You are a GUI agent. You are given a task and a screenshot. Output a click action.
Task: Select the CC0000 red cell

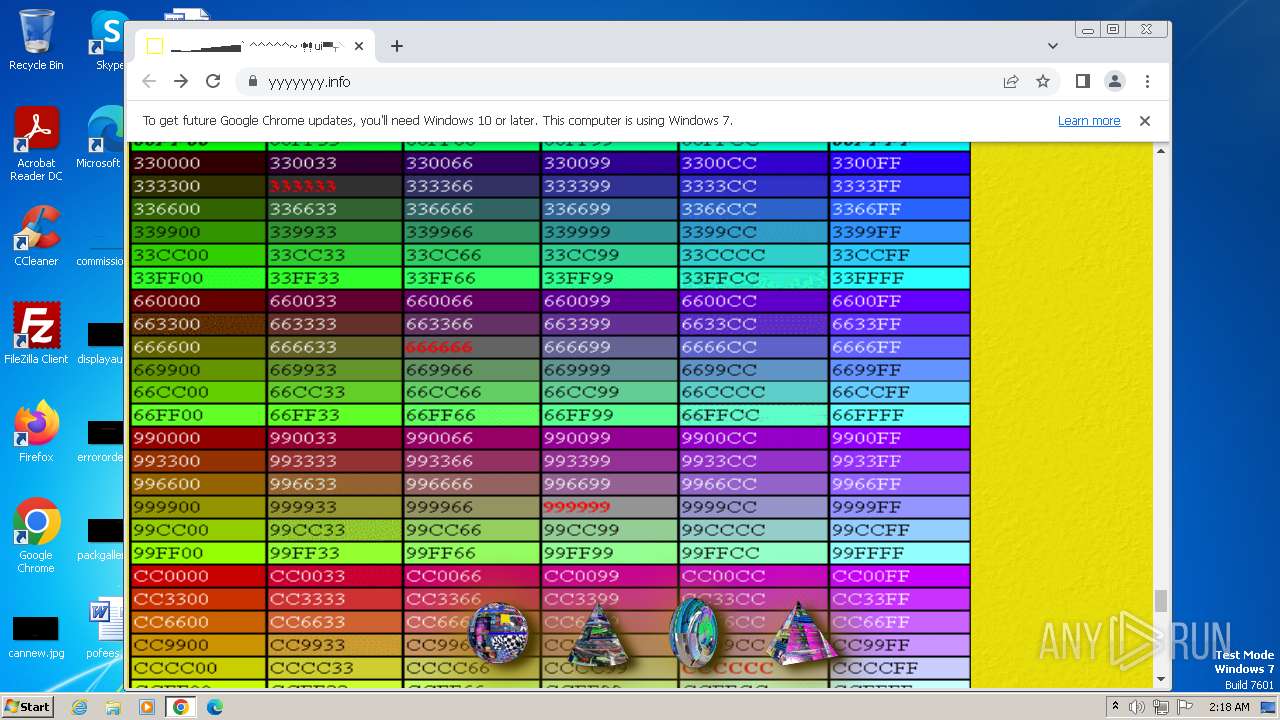point(198,576)
